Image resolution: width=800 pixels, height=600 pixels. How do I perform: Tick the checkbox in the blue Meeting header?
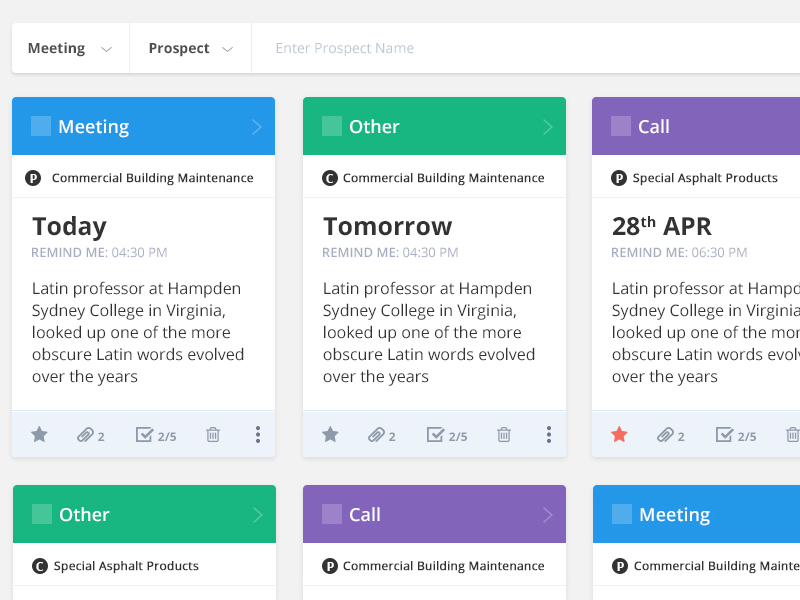[41, 126]
